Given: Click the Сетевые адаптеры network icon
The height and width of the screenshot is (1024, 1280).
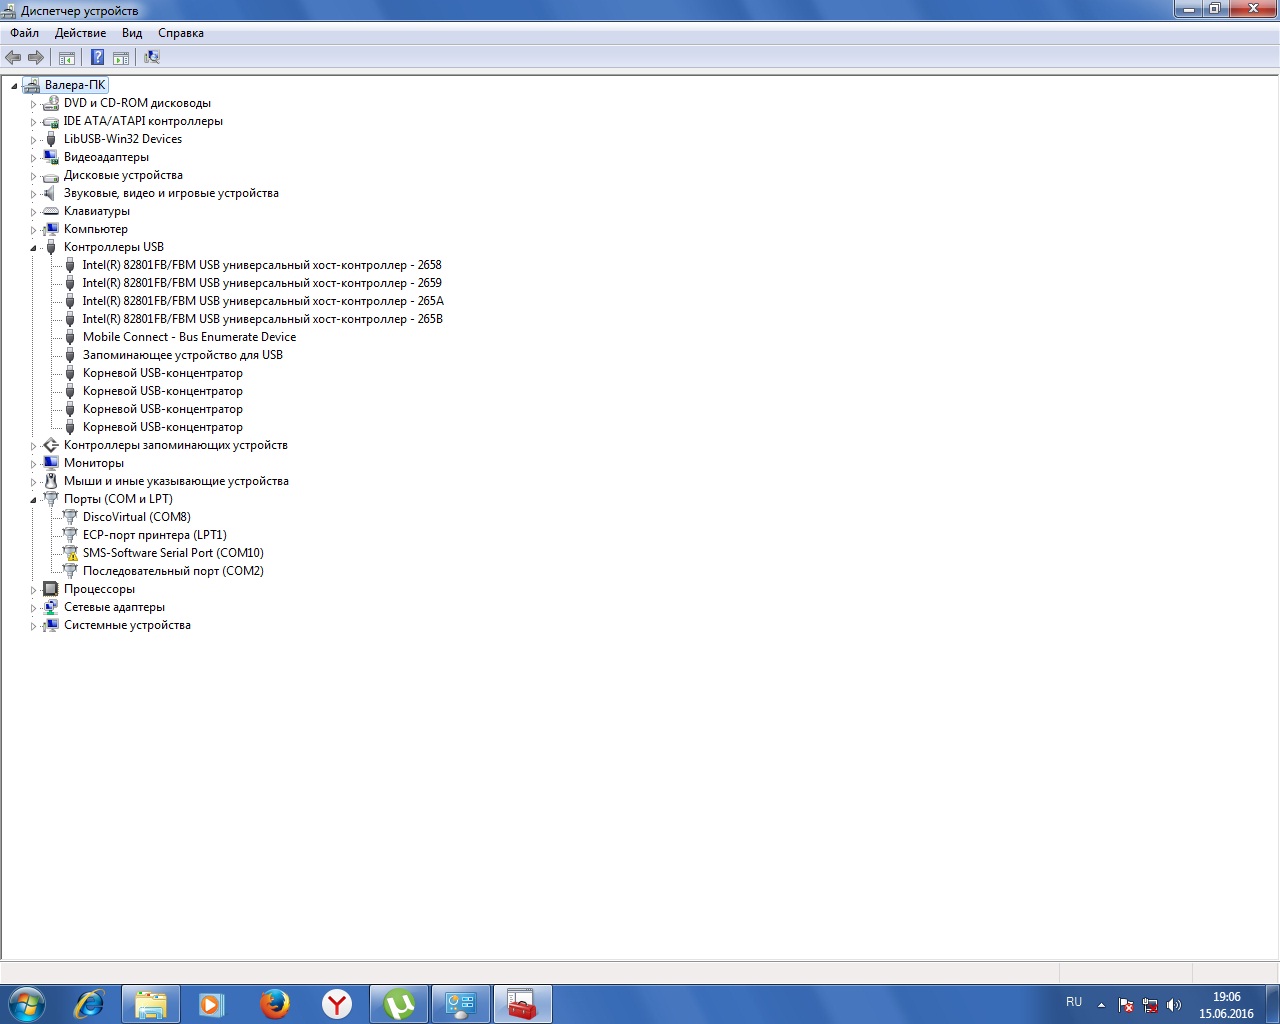Looking at the screenshot, I should pos(51,607).
